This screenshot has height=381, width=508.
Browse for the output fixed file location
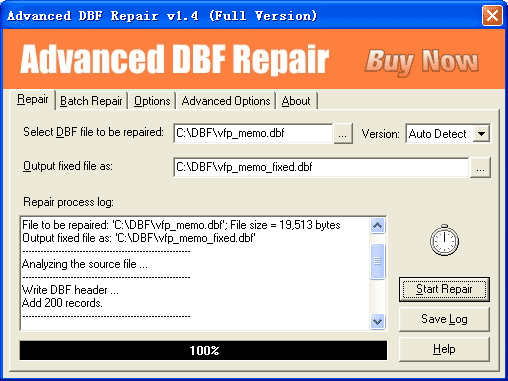click(480, 168)
